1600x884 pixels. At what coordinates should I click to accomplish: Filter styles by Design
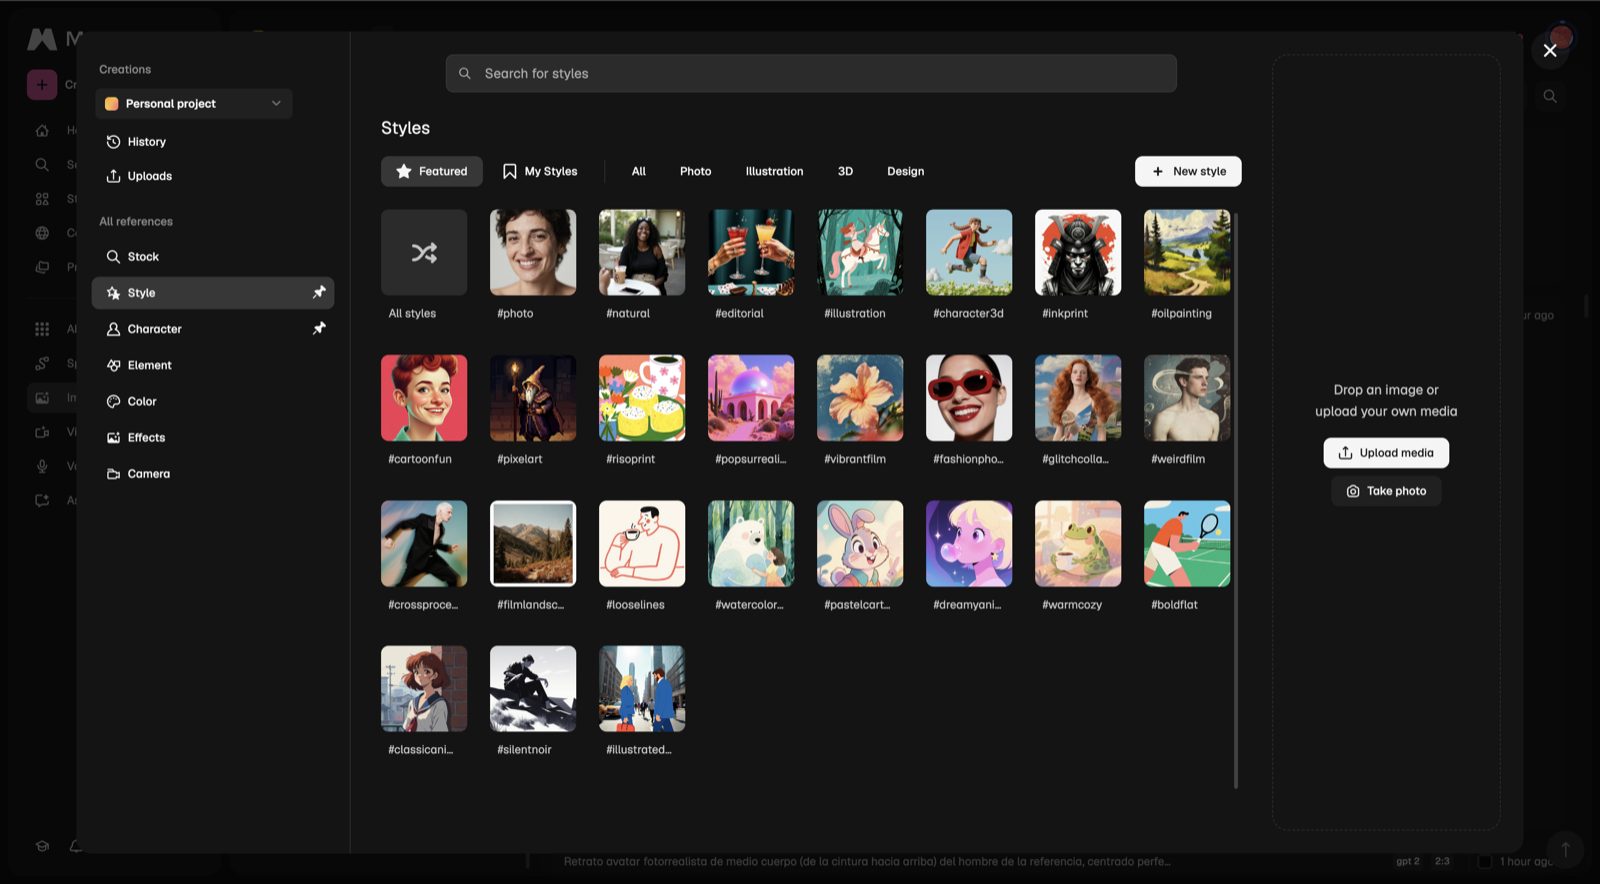tap(906, 171)
